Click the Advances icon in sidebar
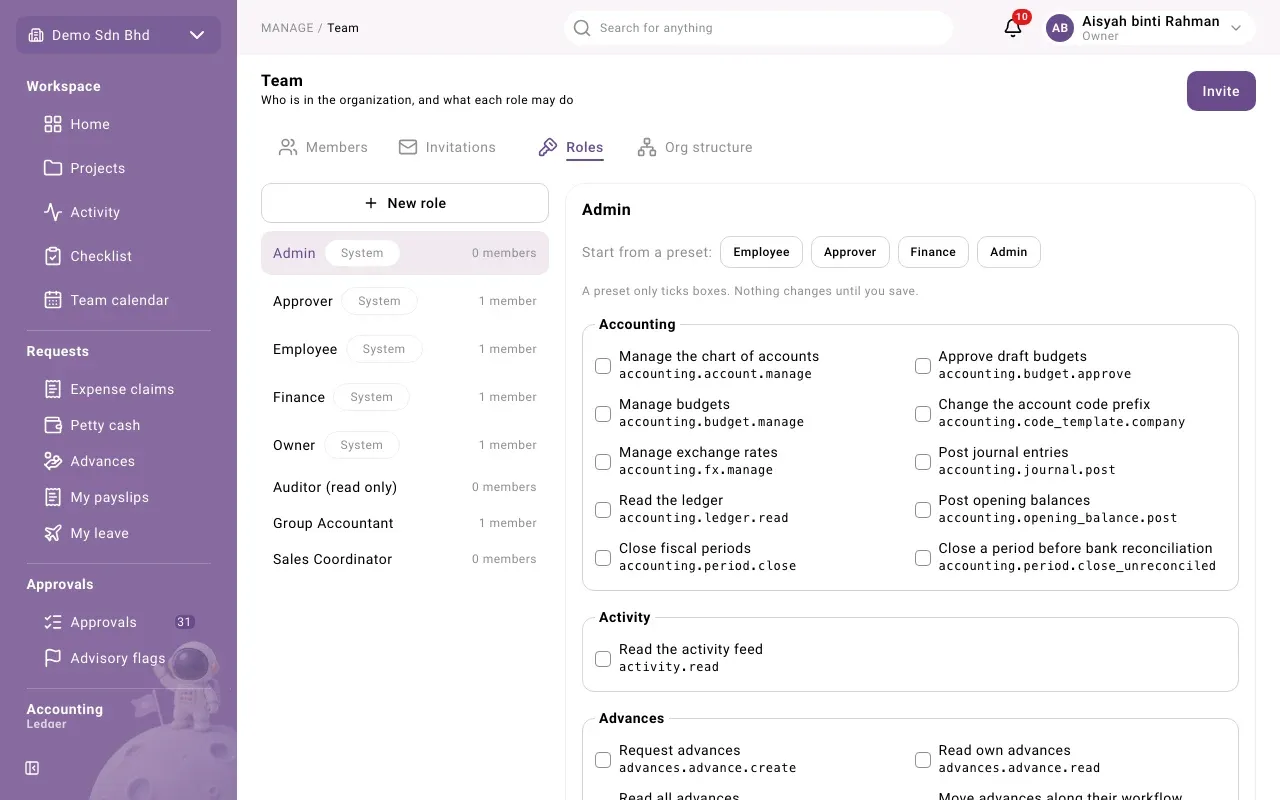Viewport: 1280px width, 800px height. 53,461
